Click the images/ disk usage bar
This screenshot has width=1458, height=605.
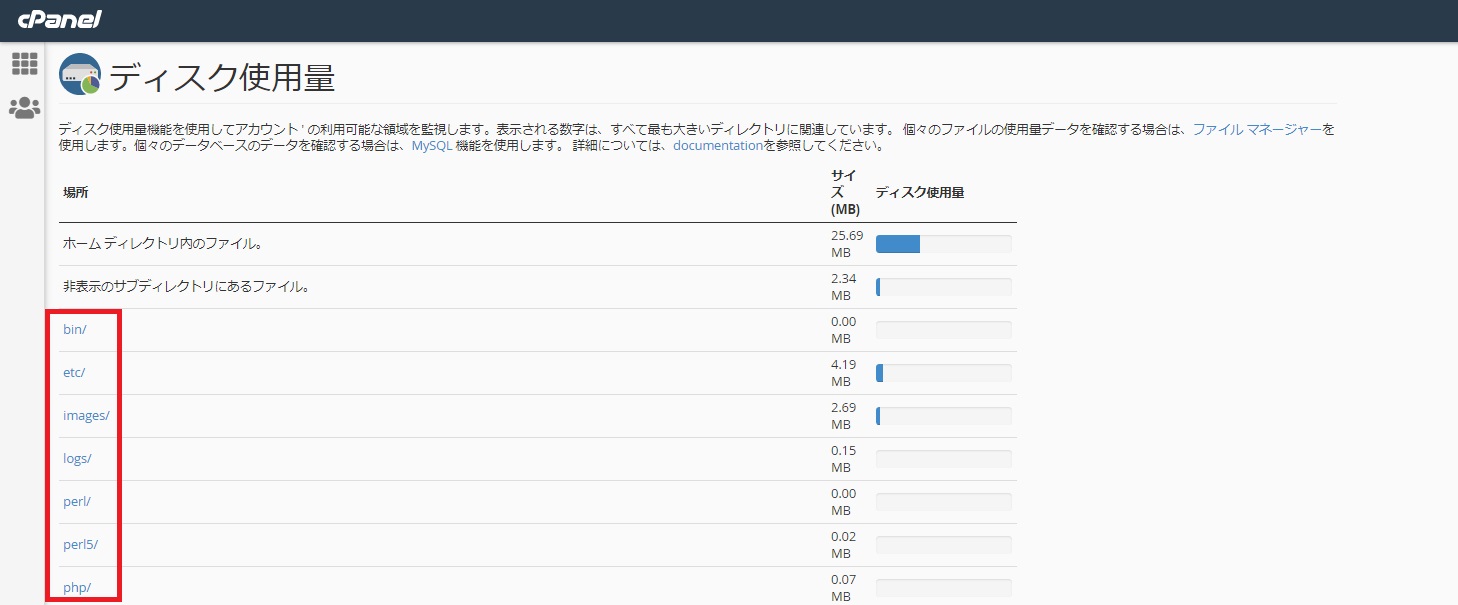coord(943,416)
